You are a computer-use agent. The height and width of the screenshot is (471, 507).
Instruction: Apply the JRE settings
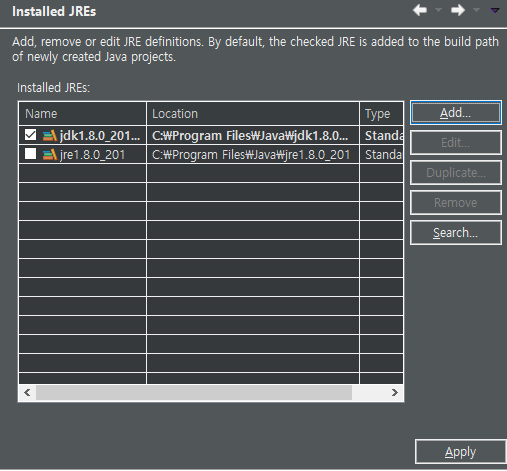461,452
